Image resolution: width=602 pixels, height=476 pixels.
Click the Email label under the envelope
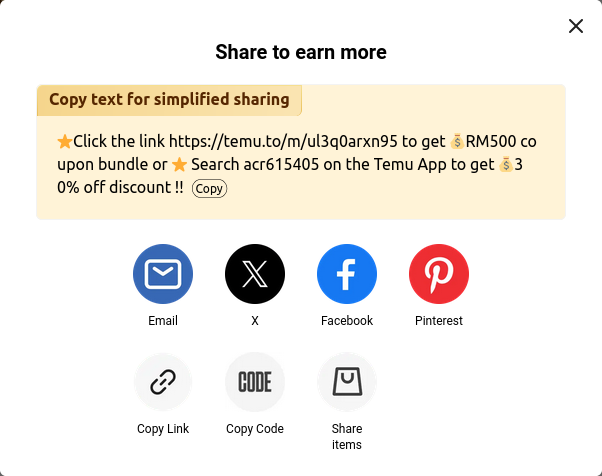[163, 321]
